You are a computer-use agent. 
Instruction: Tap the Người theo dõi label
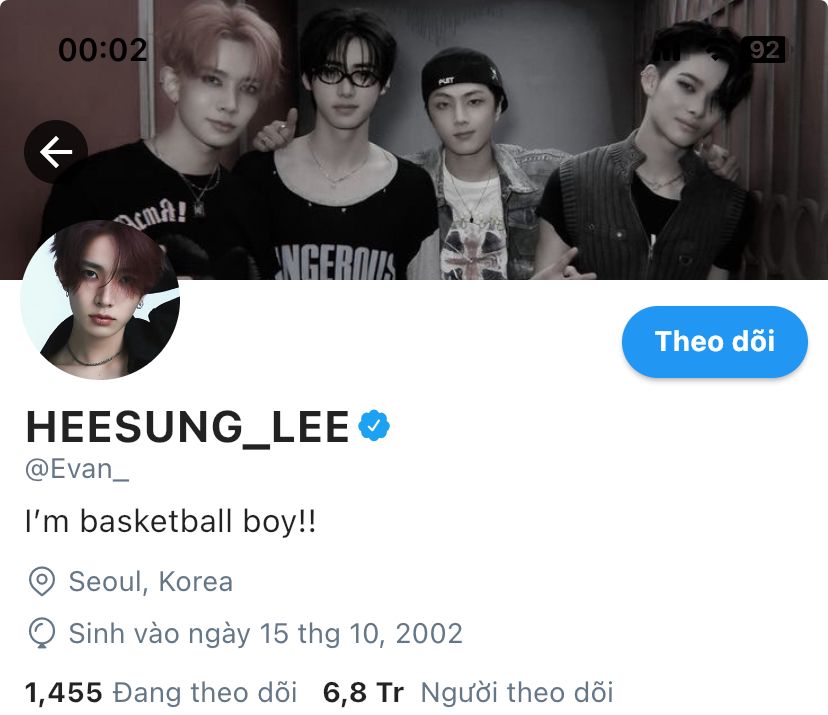[x=516, y=692]
